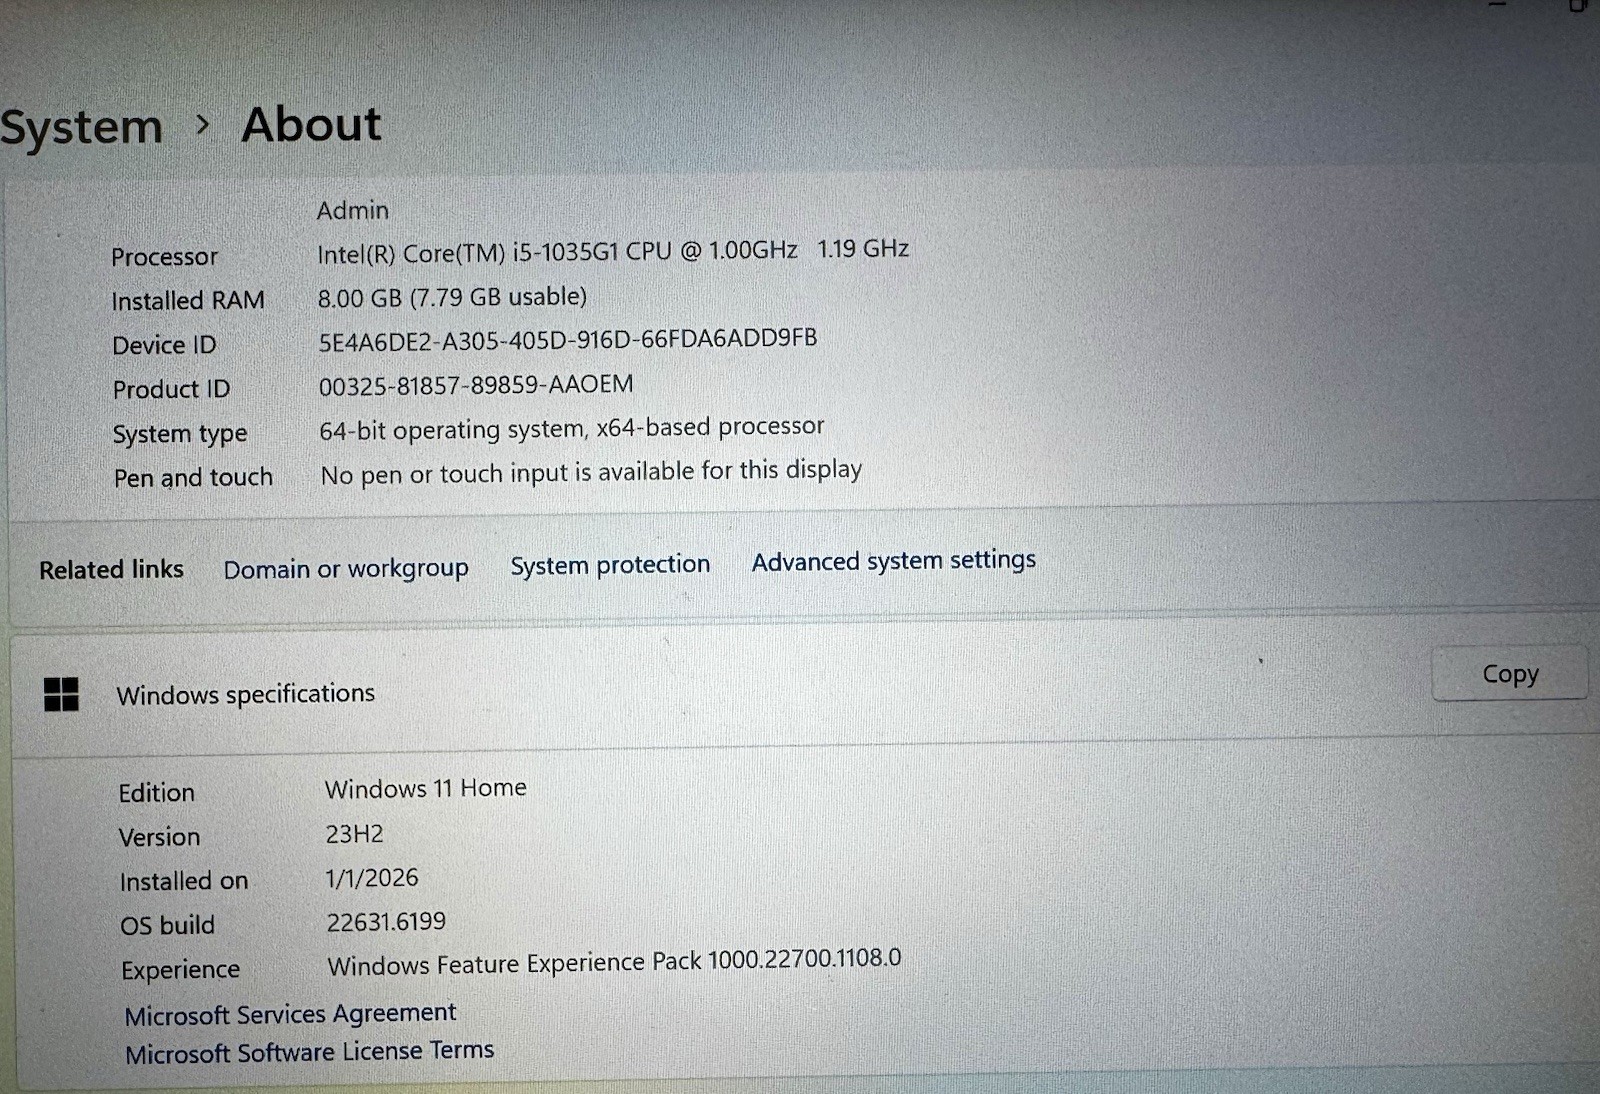This screenshot has width=1600, height=1094.
Task: Click the Processor label
Action: [164, 257]
